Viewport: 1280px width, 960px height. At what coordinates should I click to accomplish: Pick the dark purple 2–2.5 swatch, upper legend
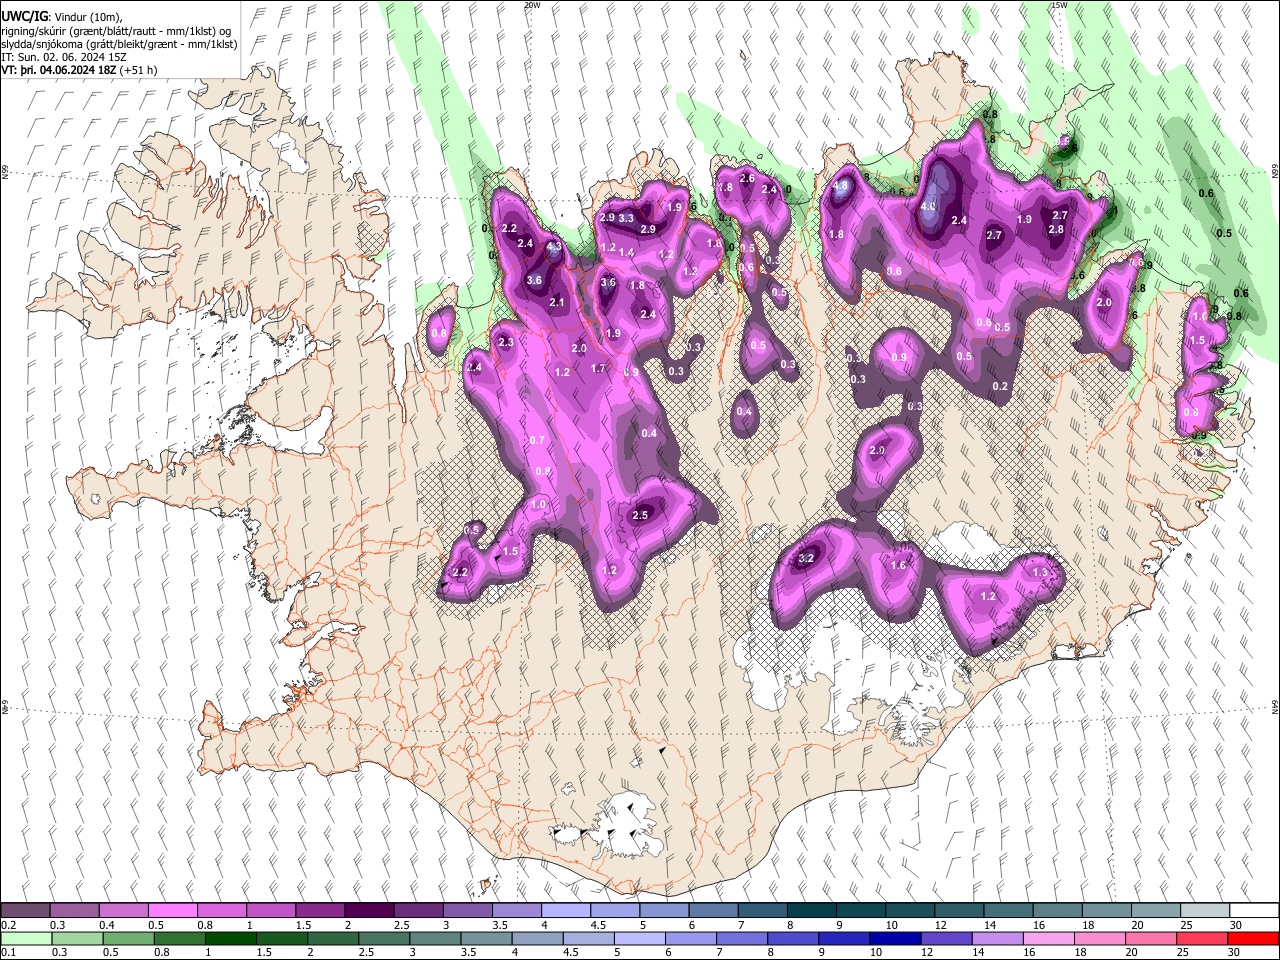click(x=369, y=911)
